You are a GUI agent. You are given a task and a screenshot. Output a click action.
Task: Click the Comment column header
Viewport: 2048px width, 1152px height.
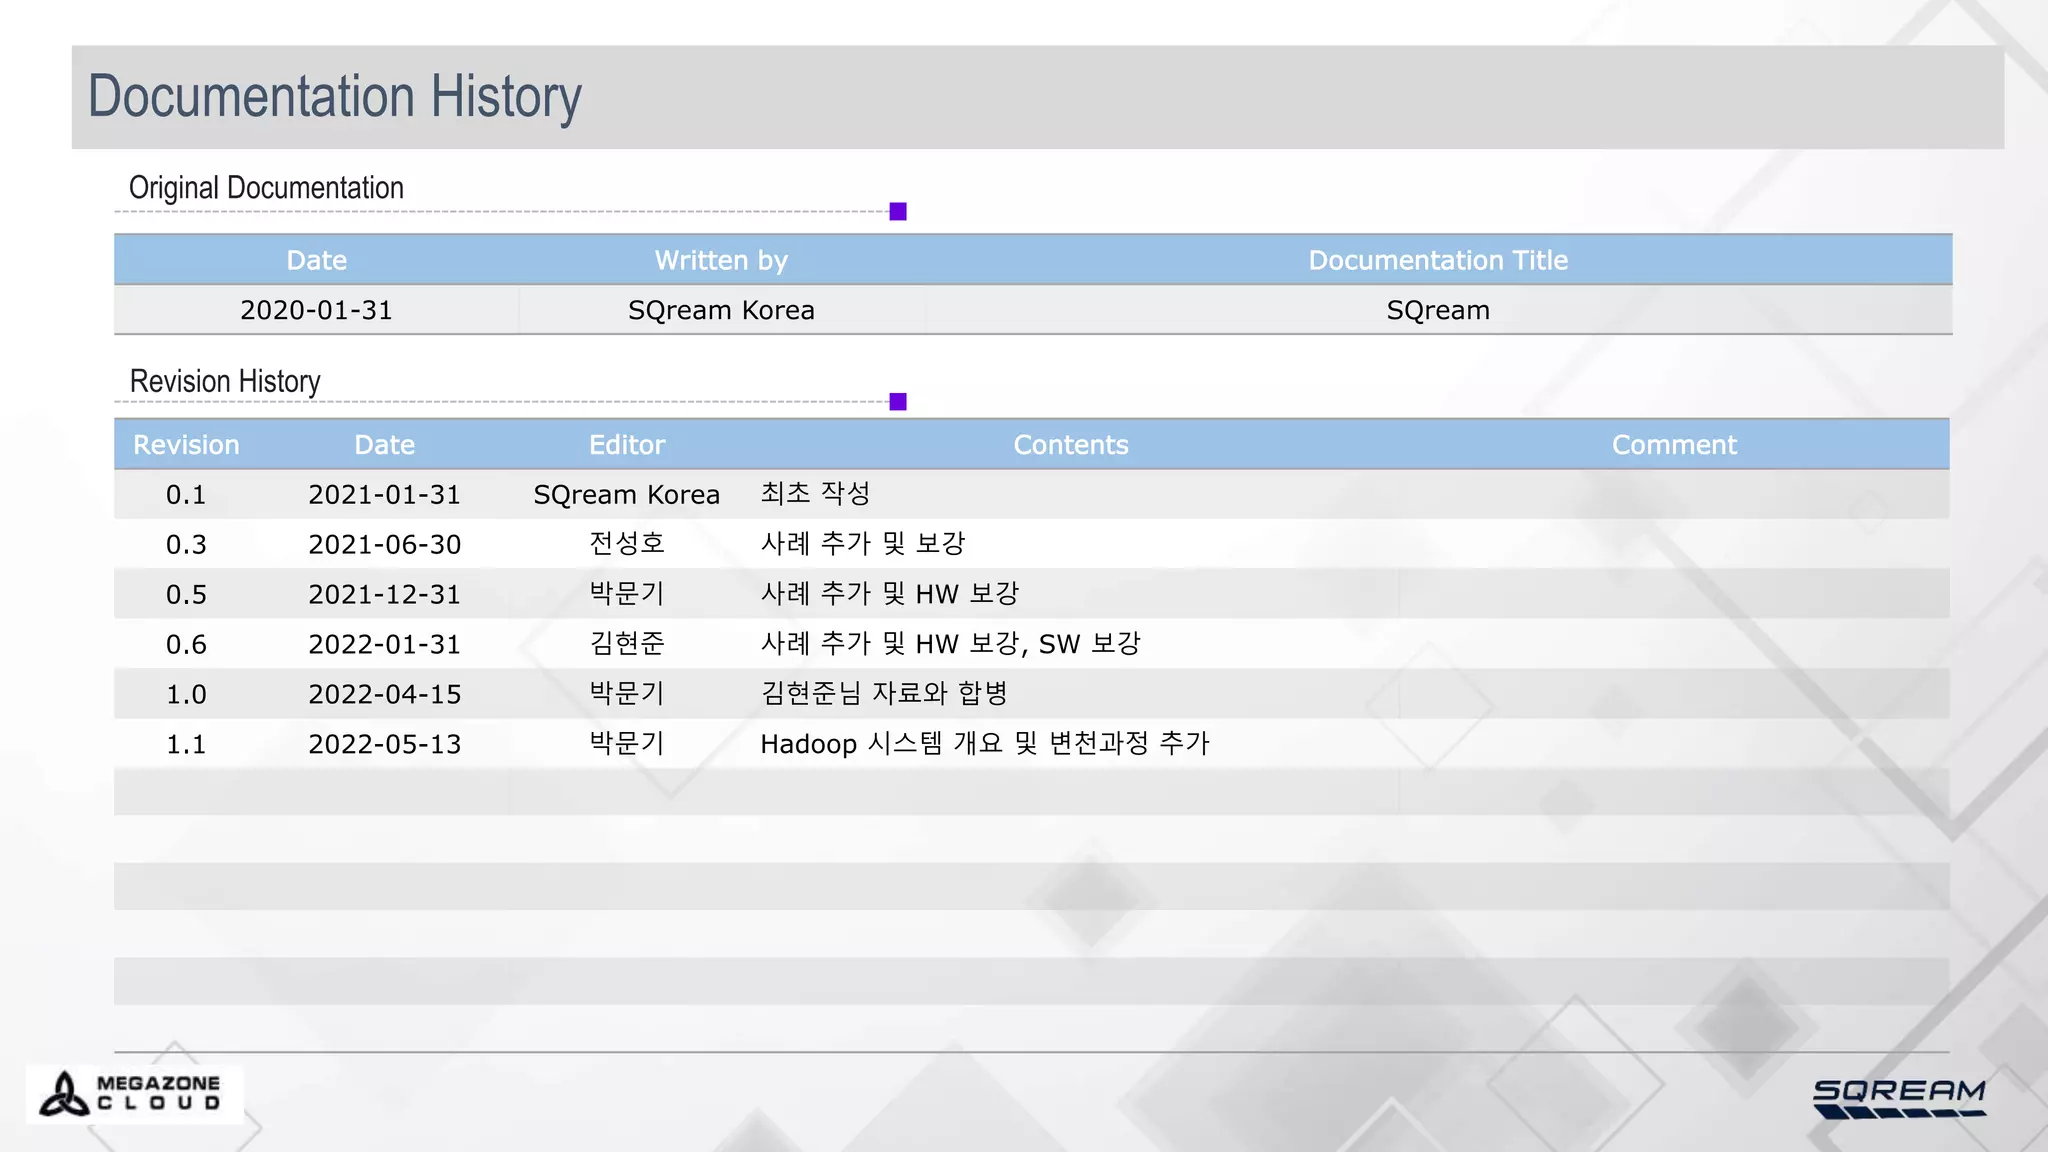1673,445
